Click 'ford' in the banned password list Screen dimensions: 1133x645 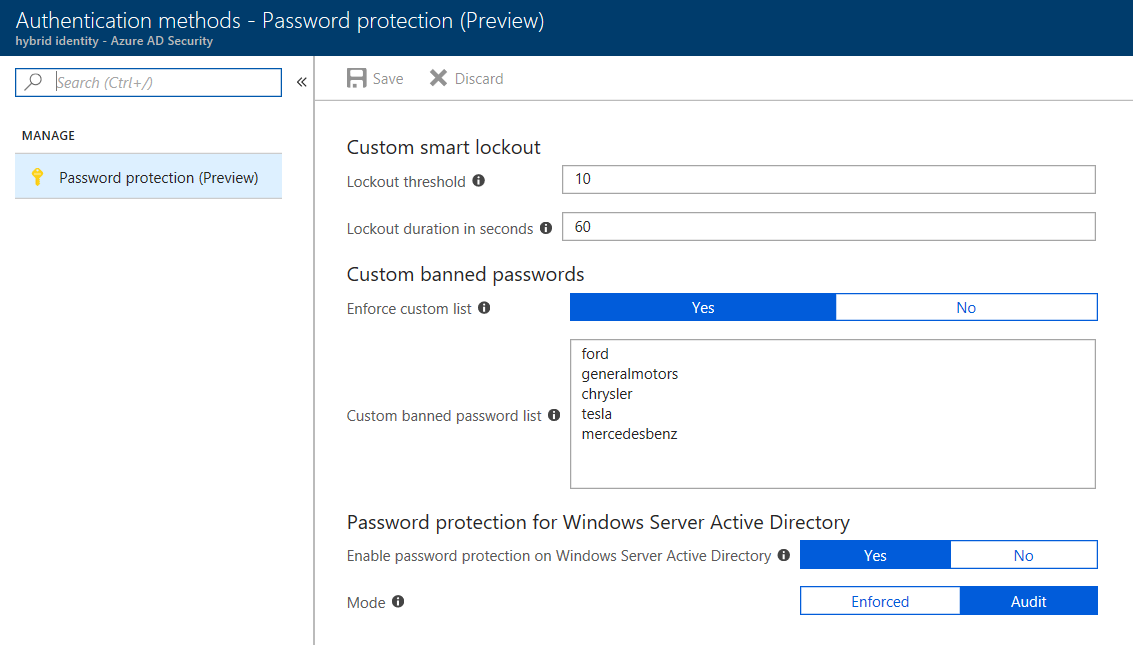(x=595, y=354)
